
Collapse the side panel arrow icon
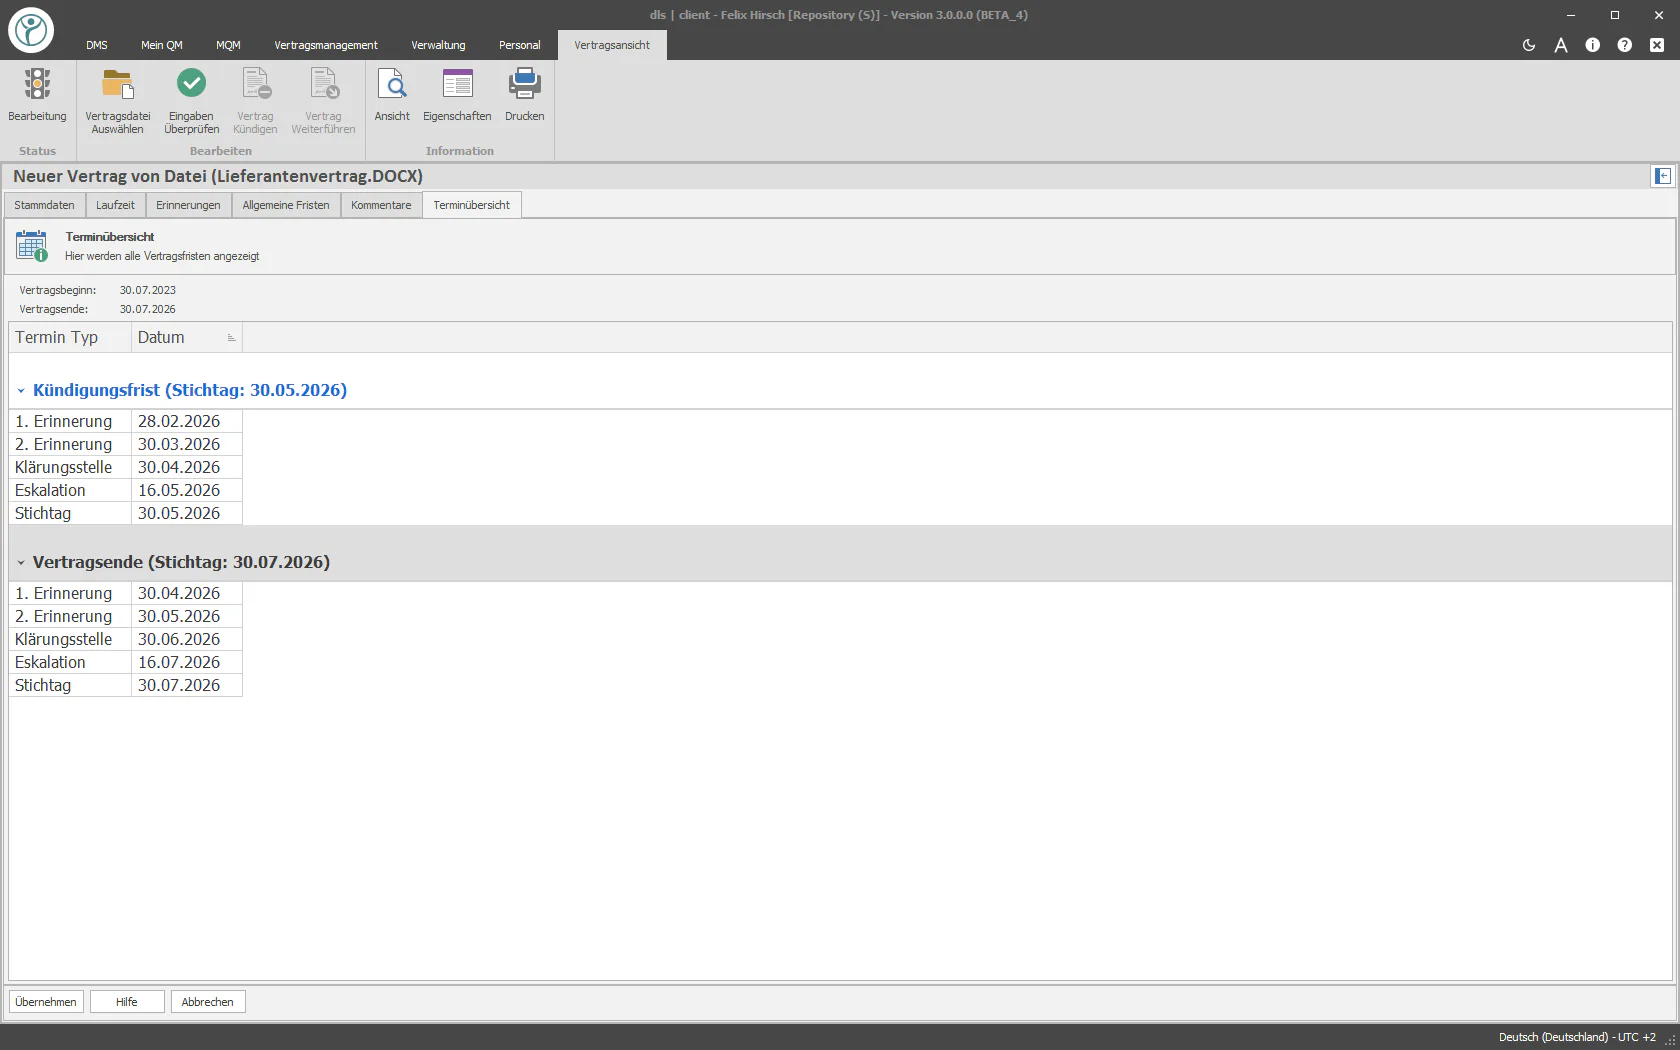pyautogui.click(x=1663, y=176)
